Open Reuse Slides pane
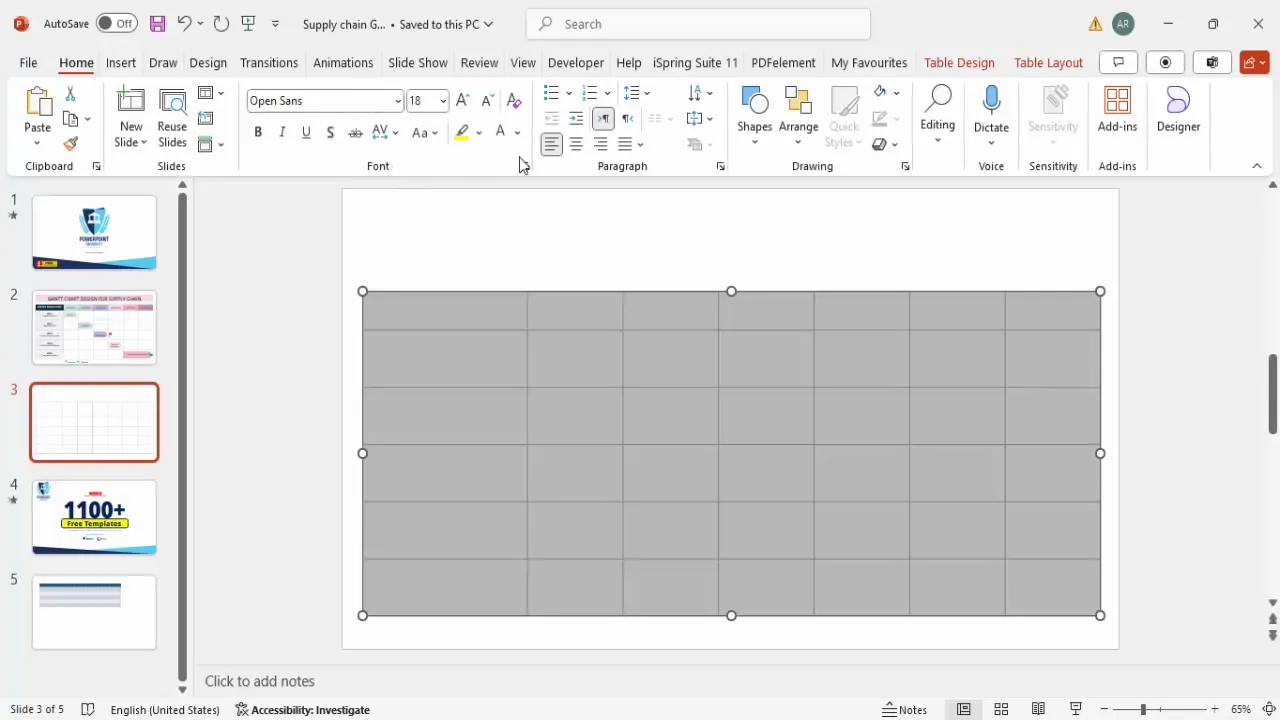 coord(172,118)
